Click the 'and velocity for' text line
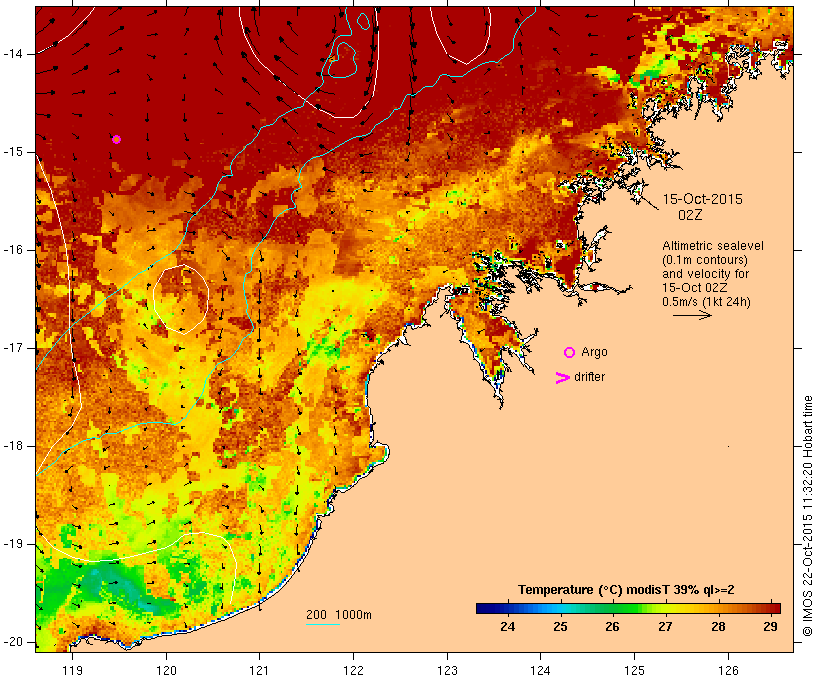This screenshot has height=680, width=820. coord(705,274)
